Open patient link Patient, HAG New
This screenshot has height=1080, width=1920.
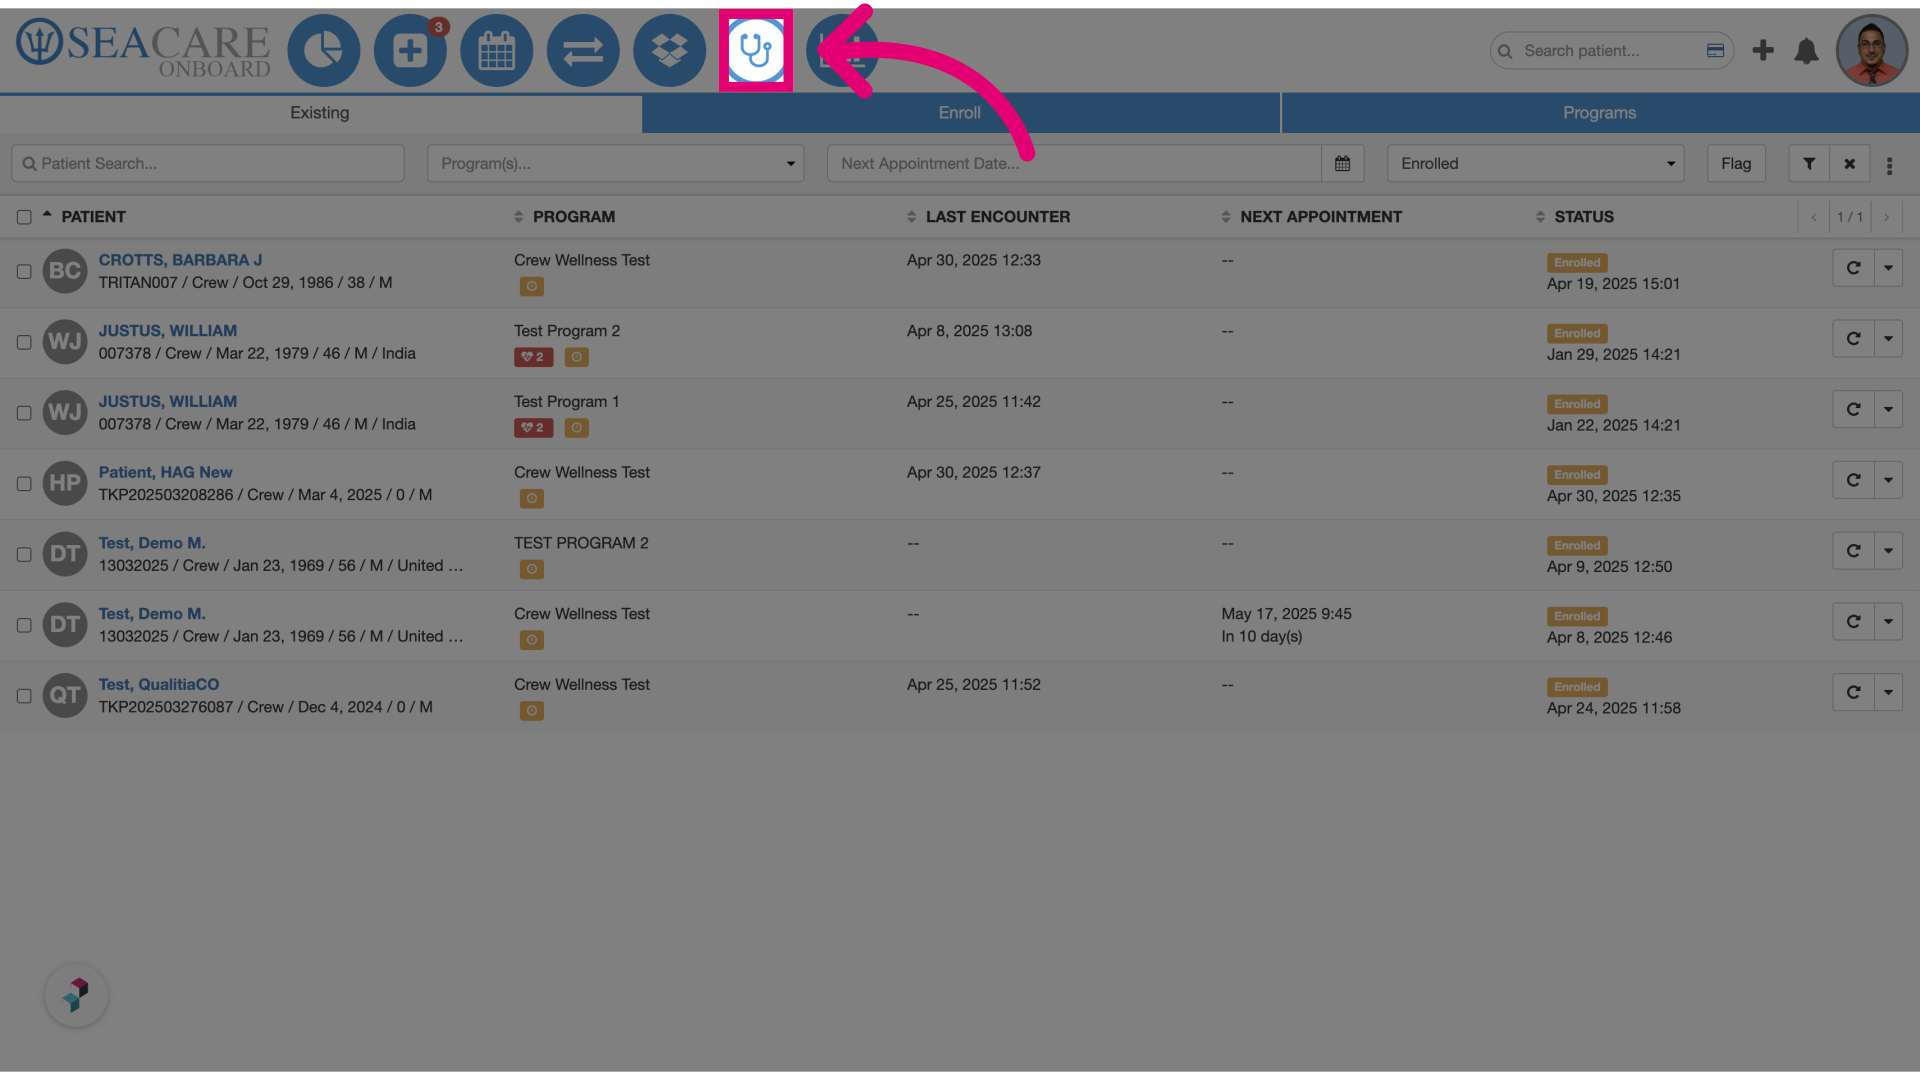165,472
